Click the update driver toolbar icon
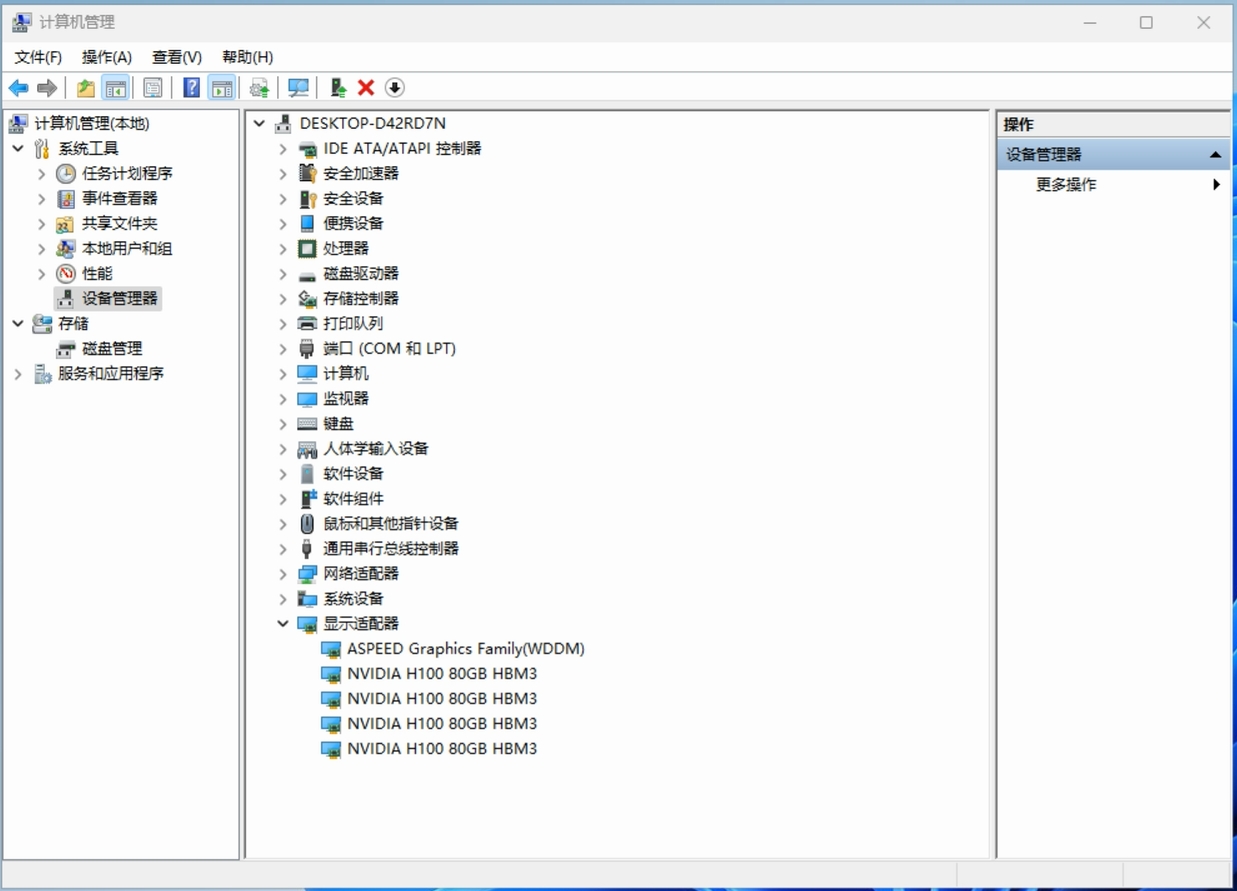 [260, 88]
